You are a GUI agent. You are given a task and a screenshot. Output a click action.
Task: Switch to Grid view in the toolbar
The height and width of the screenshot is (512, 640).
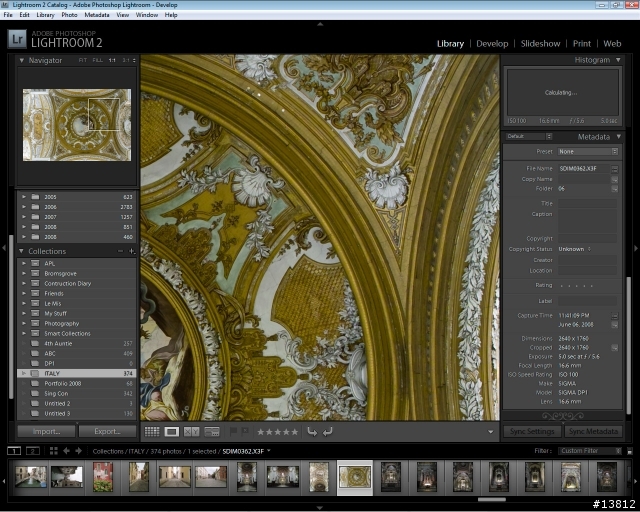click(x=152, y=432)
